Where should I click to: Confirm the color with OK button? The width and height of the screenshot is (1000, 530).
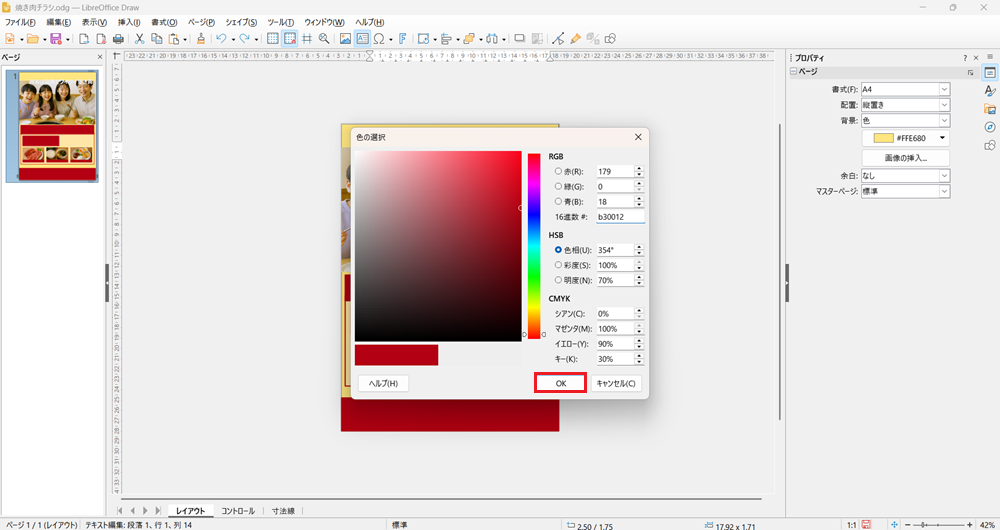click(561, 383)
